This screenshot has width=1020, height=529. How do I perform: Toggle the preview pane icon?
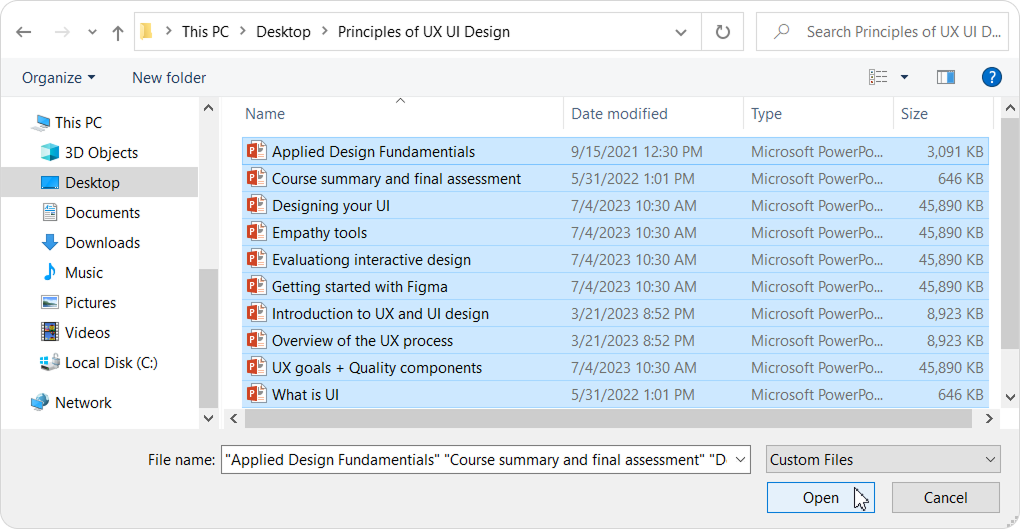[x=945, y=77]
